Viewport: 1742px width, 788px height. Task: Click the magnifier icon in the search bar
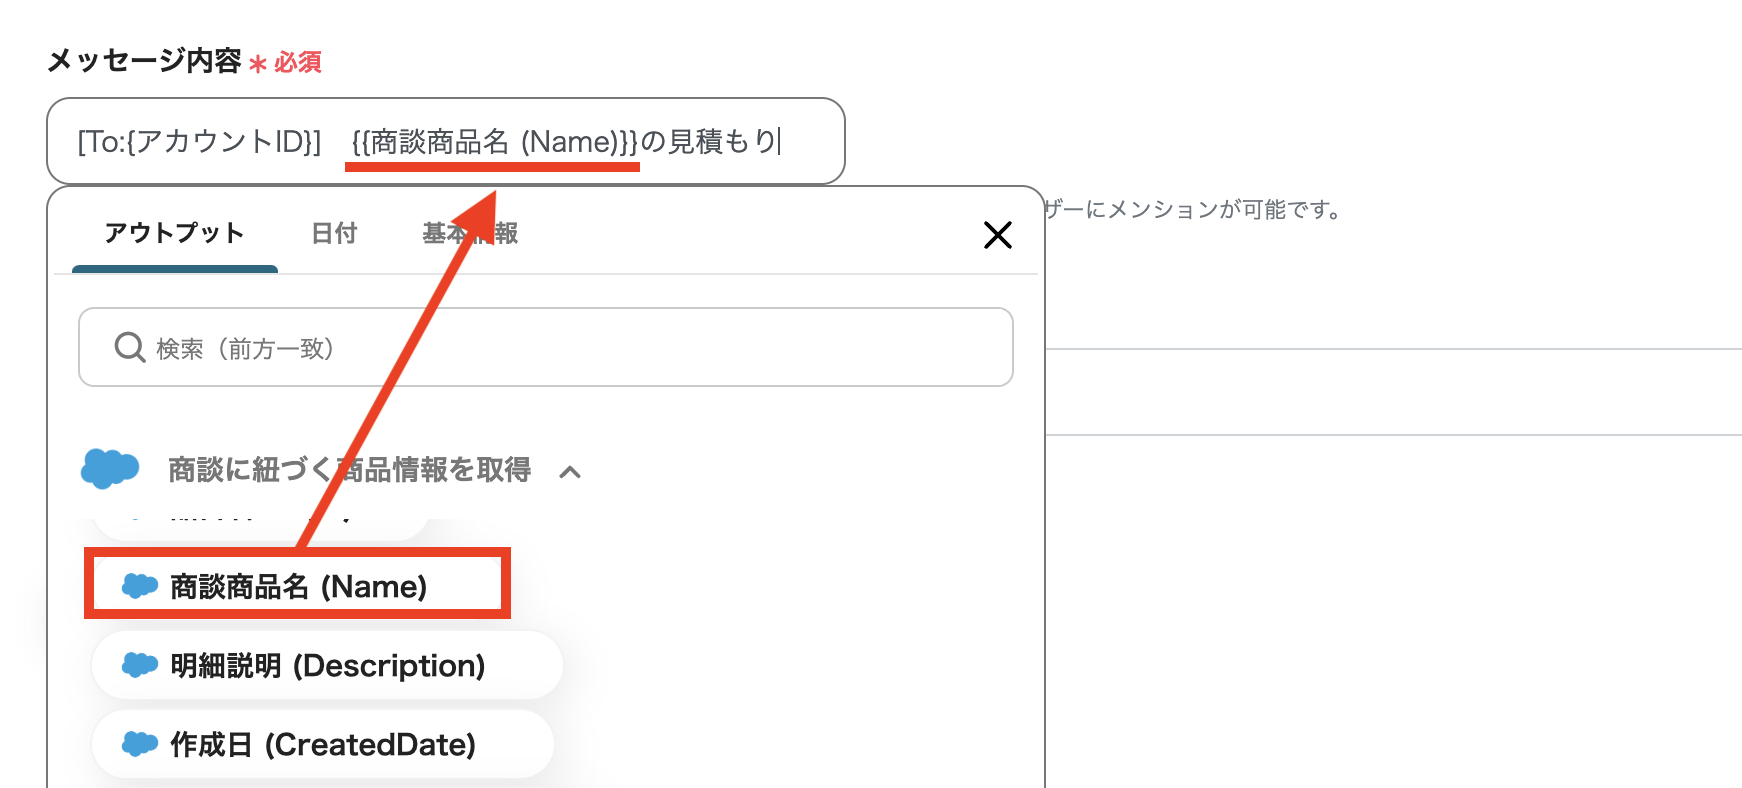(x=129, y=347)
